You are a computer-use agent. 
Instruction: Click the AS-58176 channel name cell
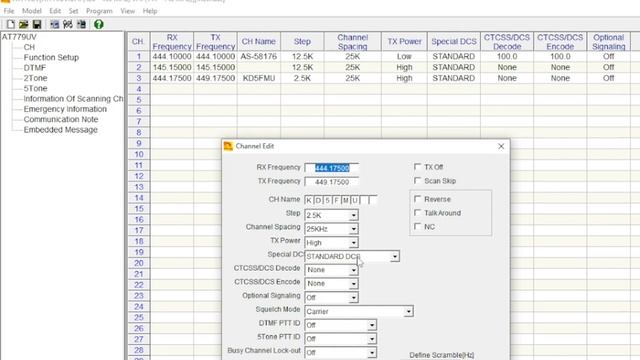pos(259,56)
